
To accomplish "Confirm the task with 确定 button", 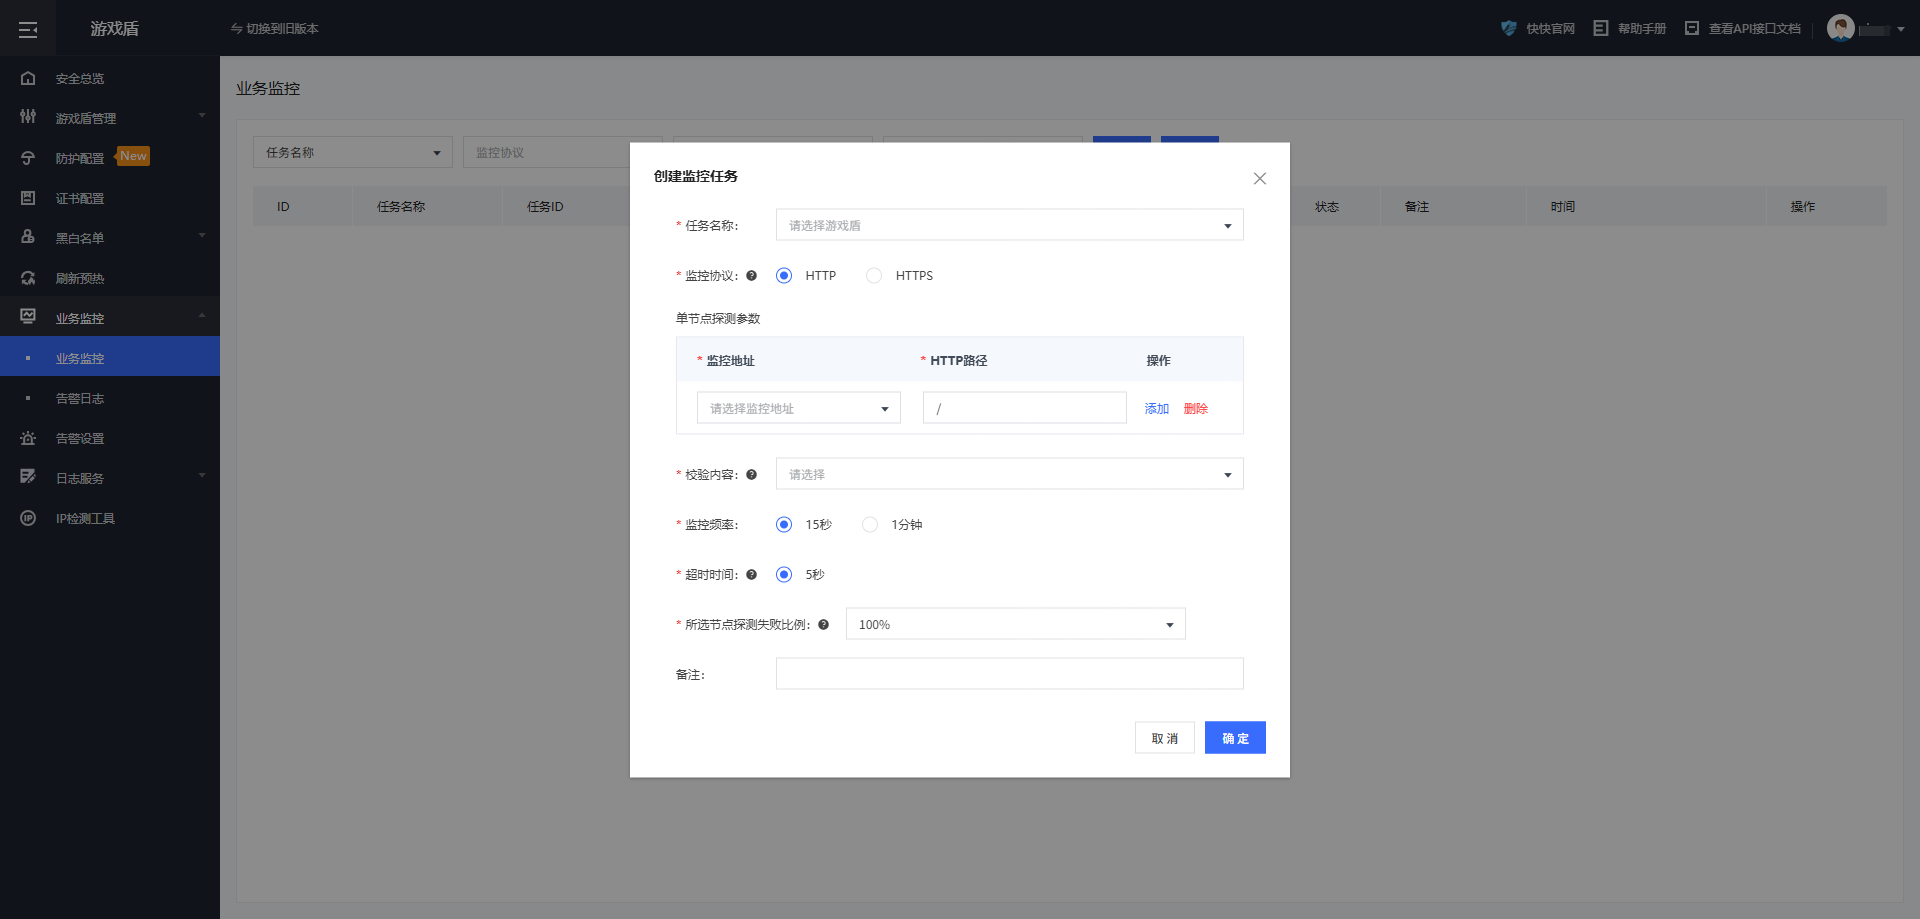I will [1235, 737].
